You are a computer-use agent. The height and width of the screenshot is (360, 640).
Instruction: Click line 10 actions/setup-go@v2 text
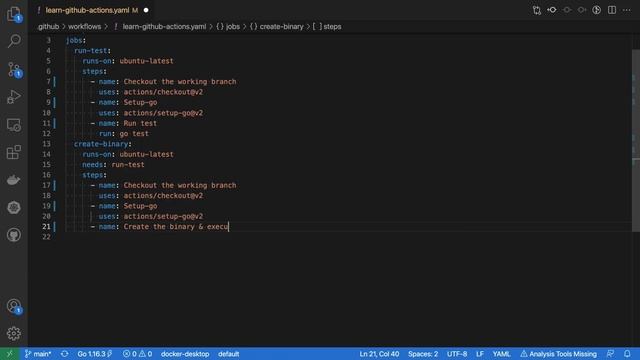tap(163, 113)
